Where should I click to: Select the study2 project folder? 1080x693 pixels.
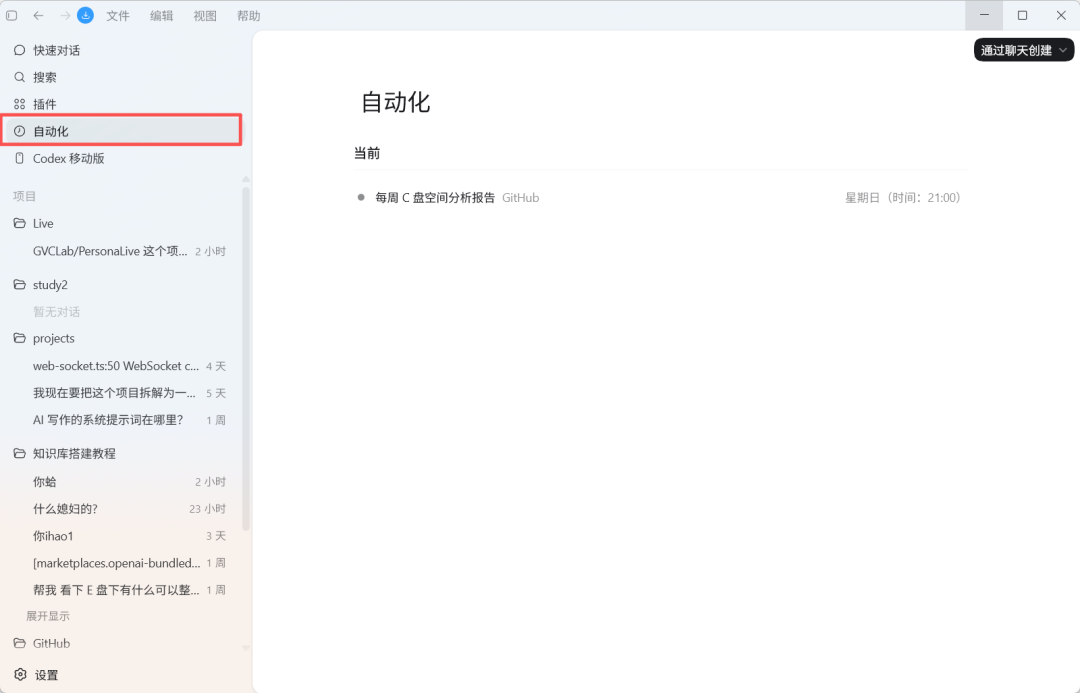pyautogui.click(x=123, y=285)
